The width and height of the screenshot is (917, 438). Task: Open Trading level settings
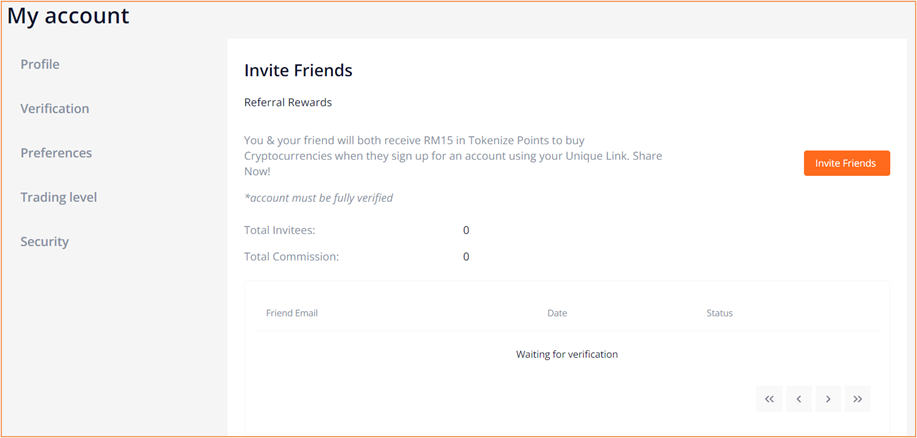[58, 198]
